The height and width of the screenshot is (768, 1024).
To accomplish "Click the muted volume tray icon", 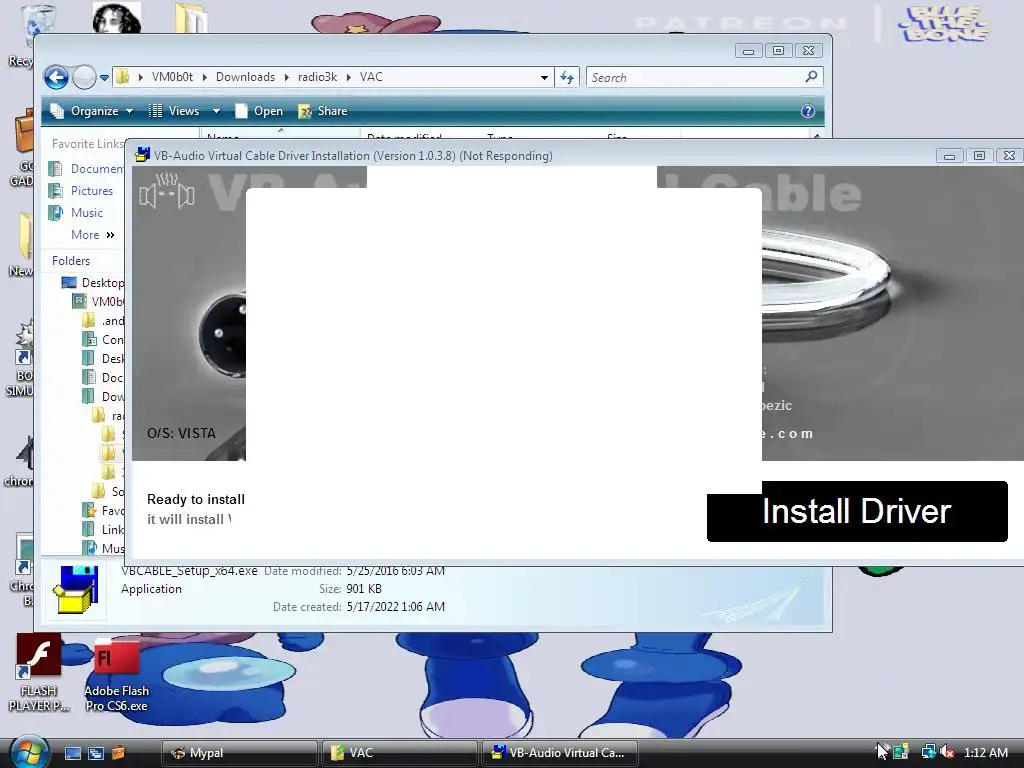I will pyautogui.click(x=948, y=752).
